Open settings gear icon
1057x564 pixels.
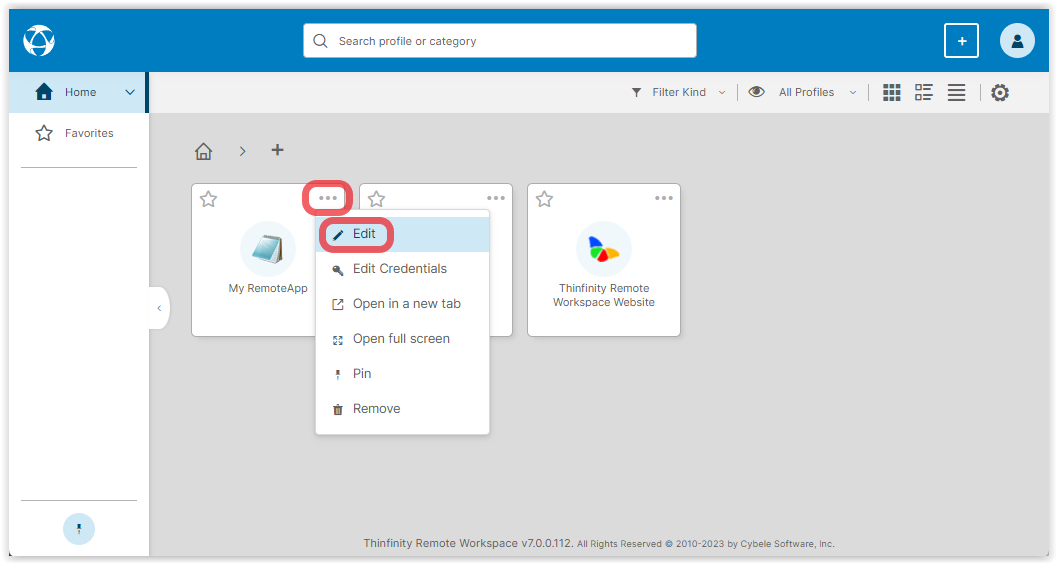1000,92
